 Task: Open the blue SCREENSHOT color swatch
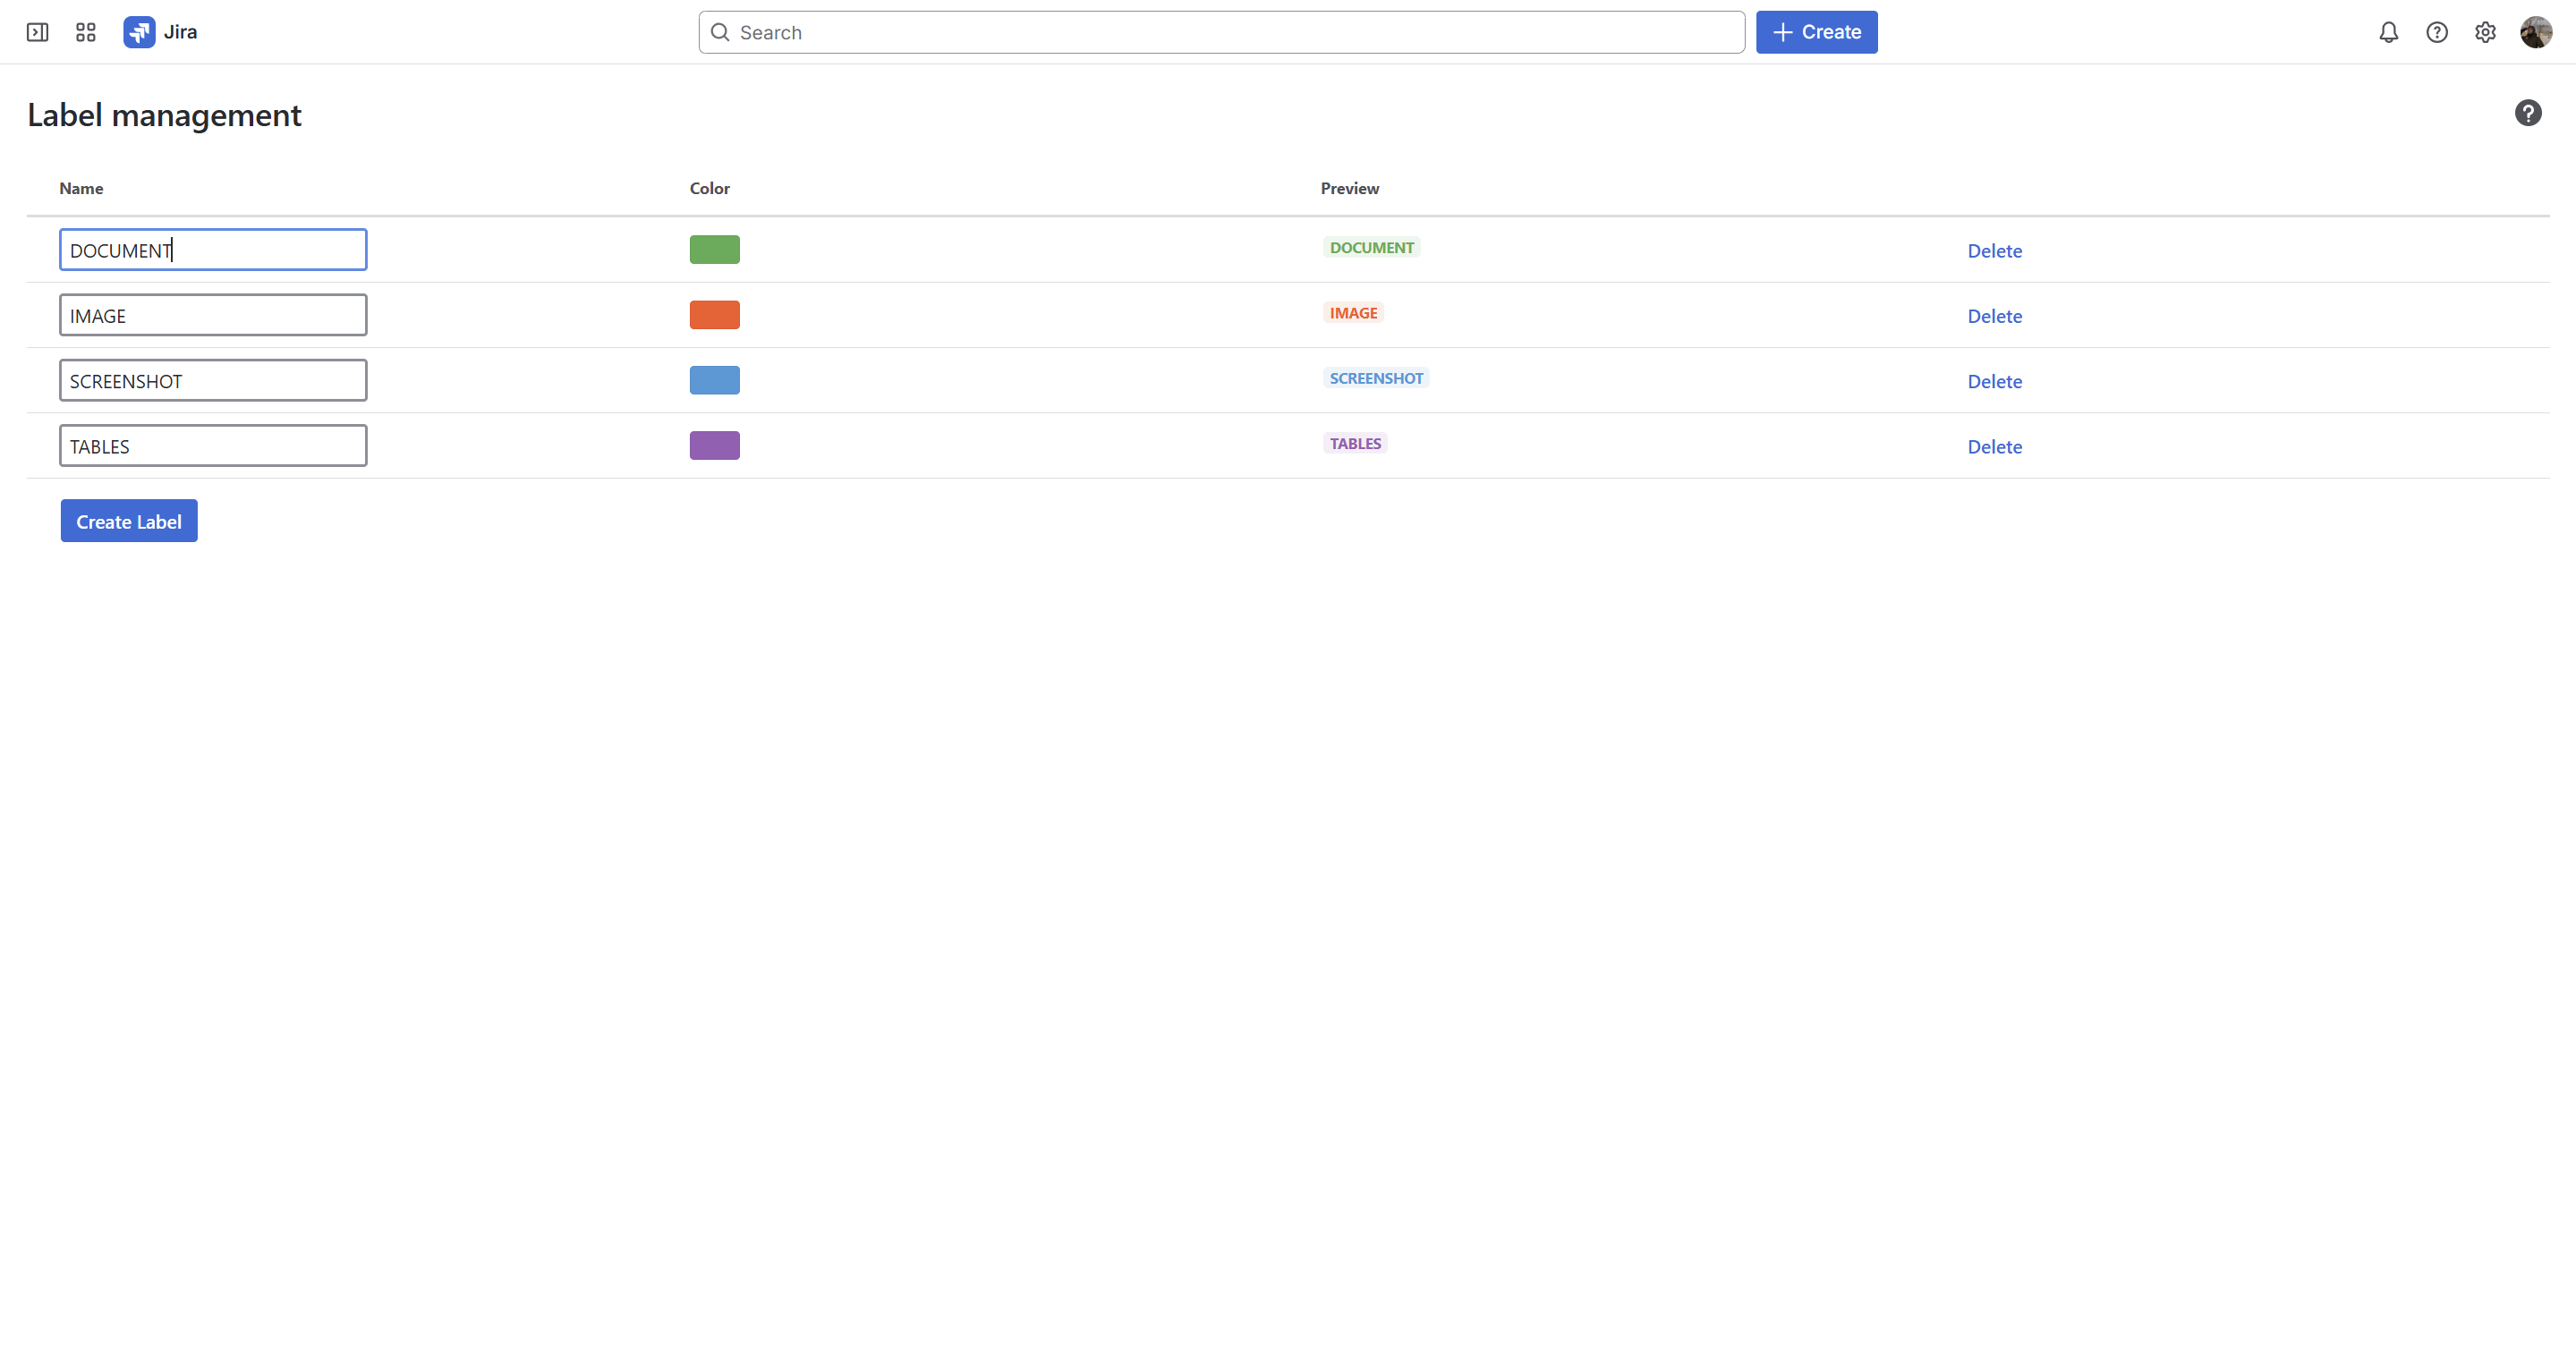714,380
